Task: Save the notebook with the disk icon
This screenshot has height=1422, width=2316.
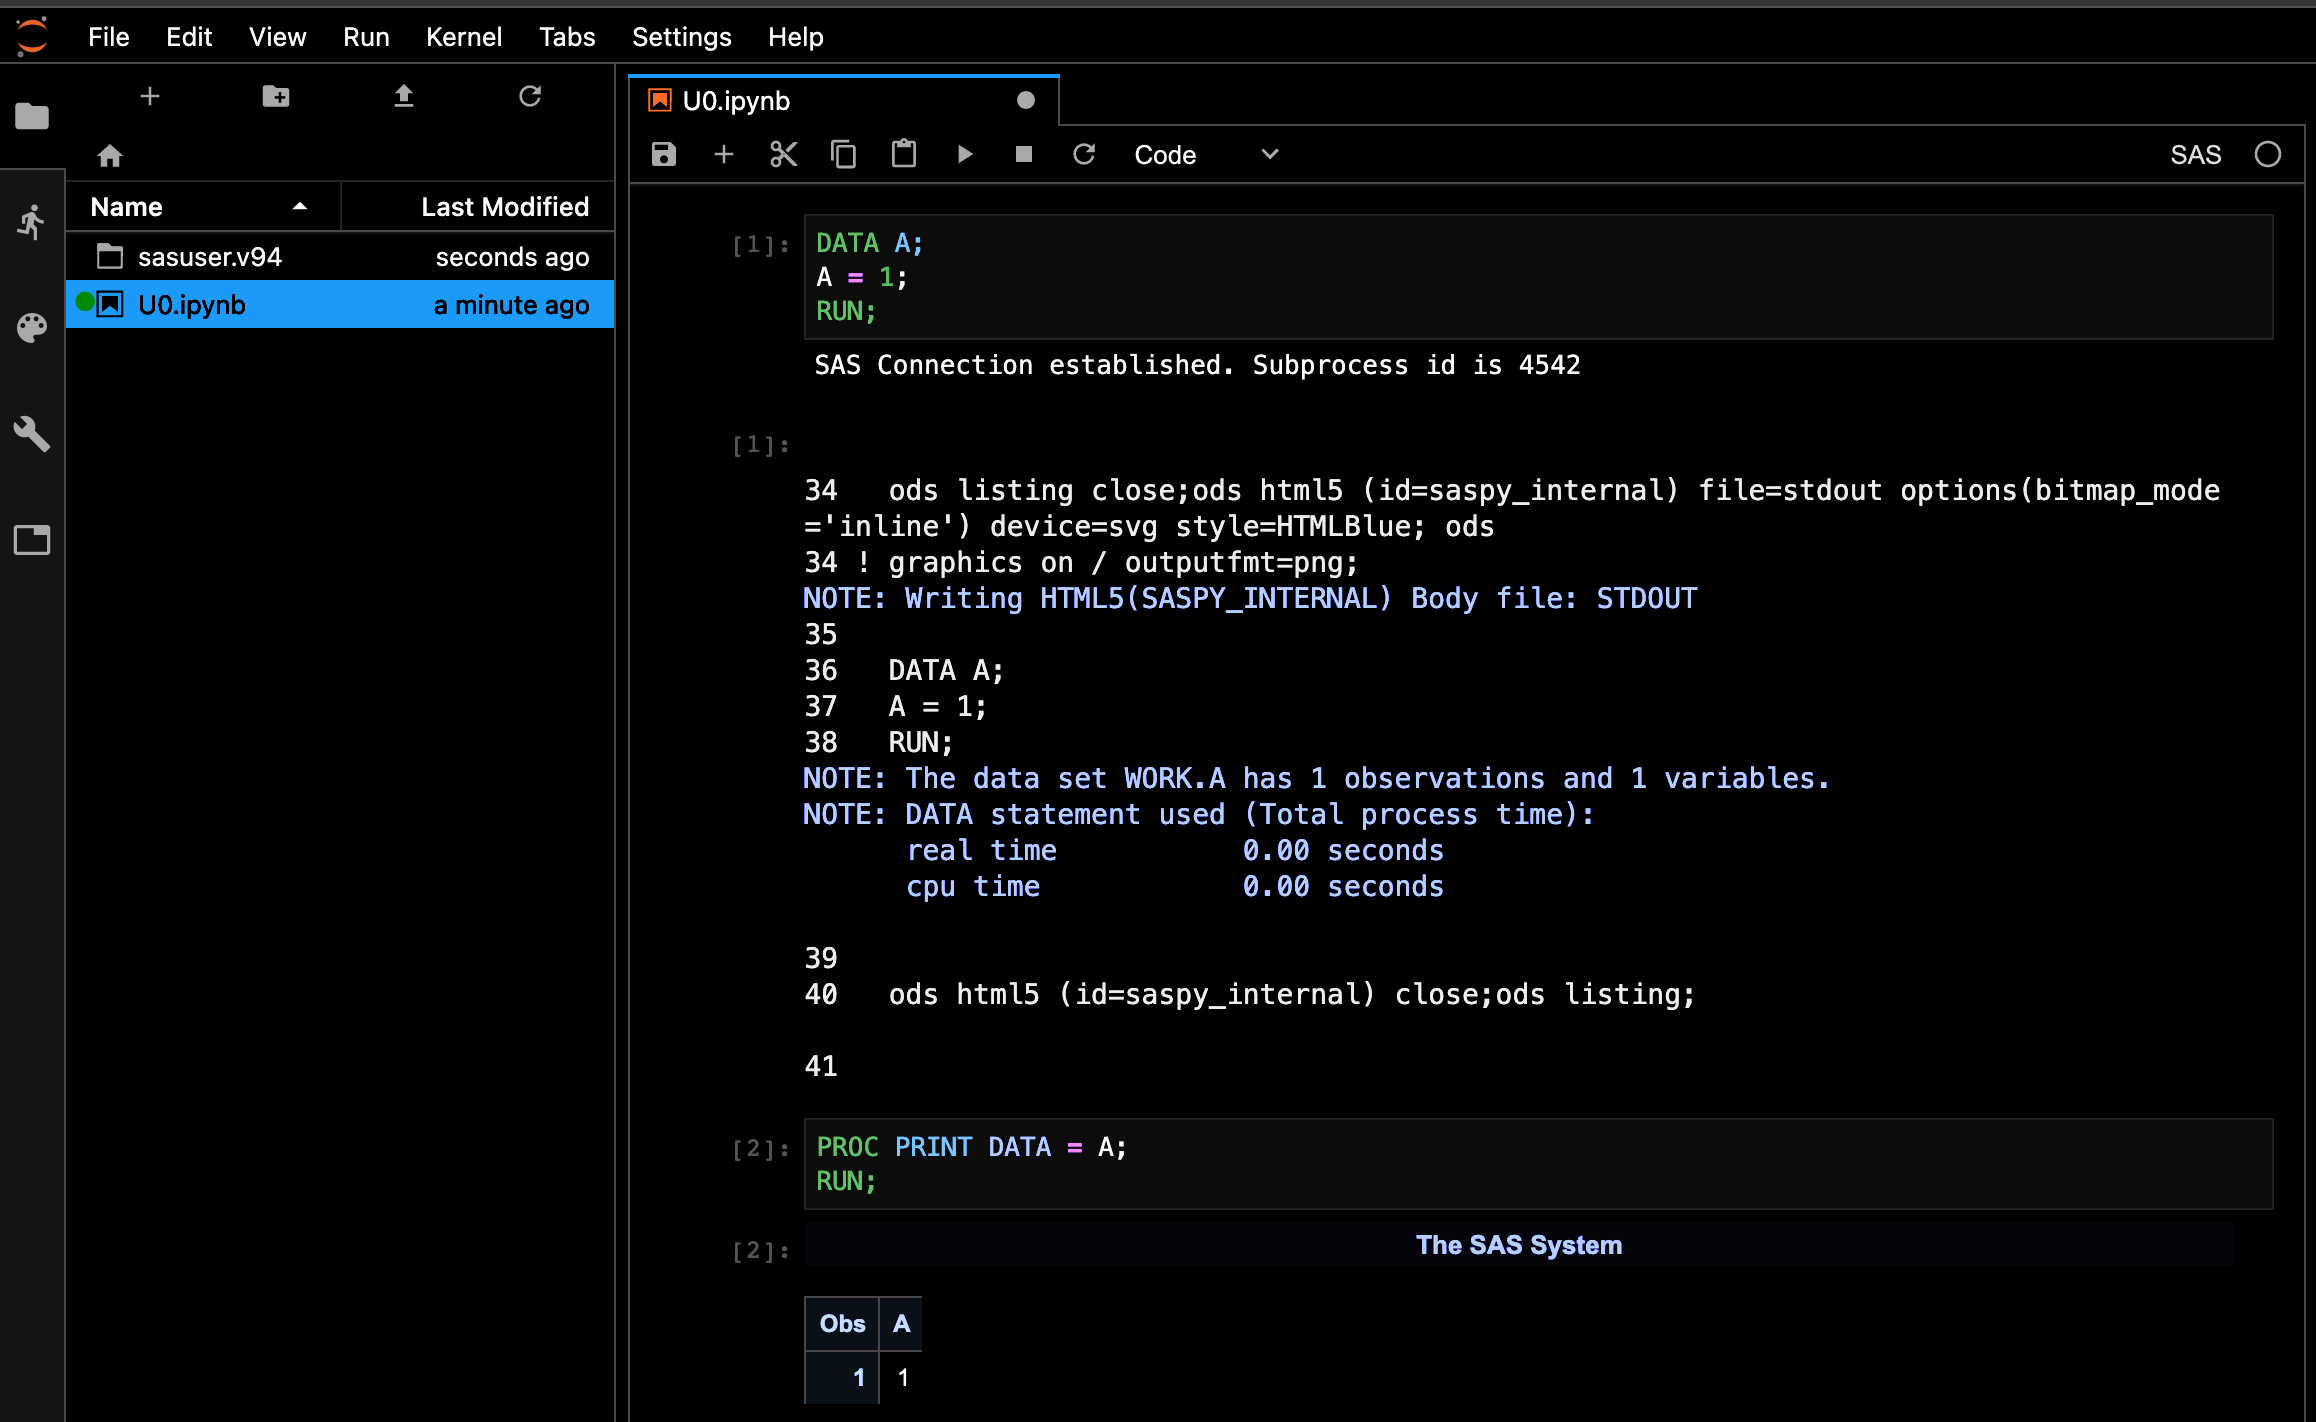Action: coord(664,154)
